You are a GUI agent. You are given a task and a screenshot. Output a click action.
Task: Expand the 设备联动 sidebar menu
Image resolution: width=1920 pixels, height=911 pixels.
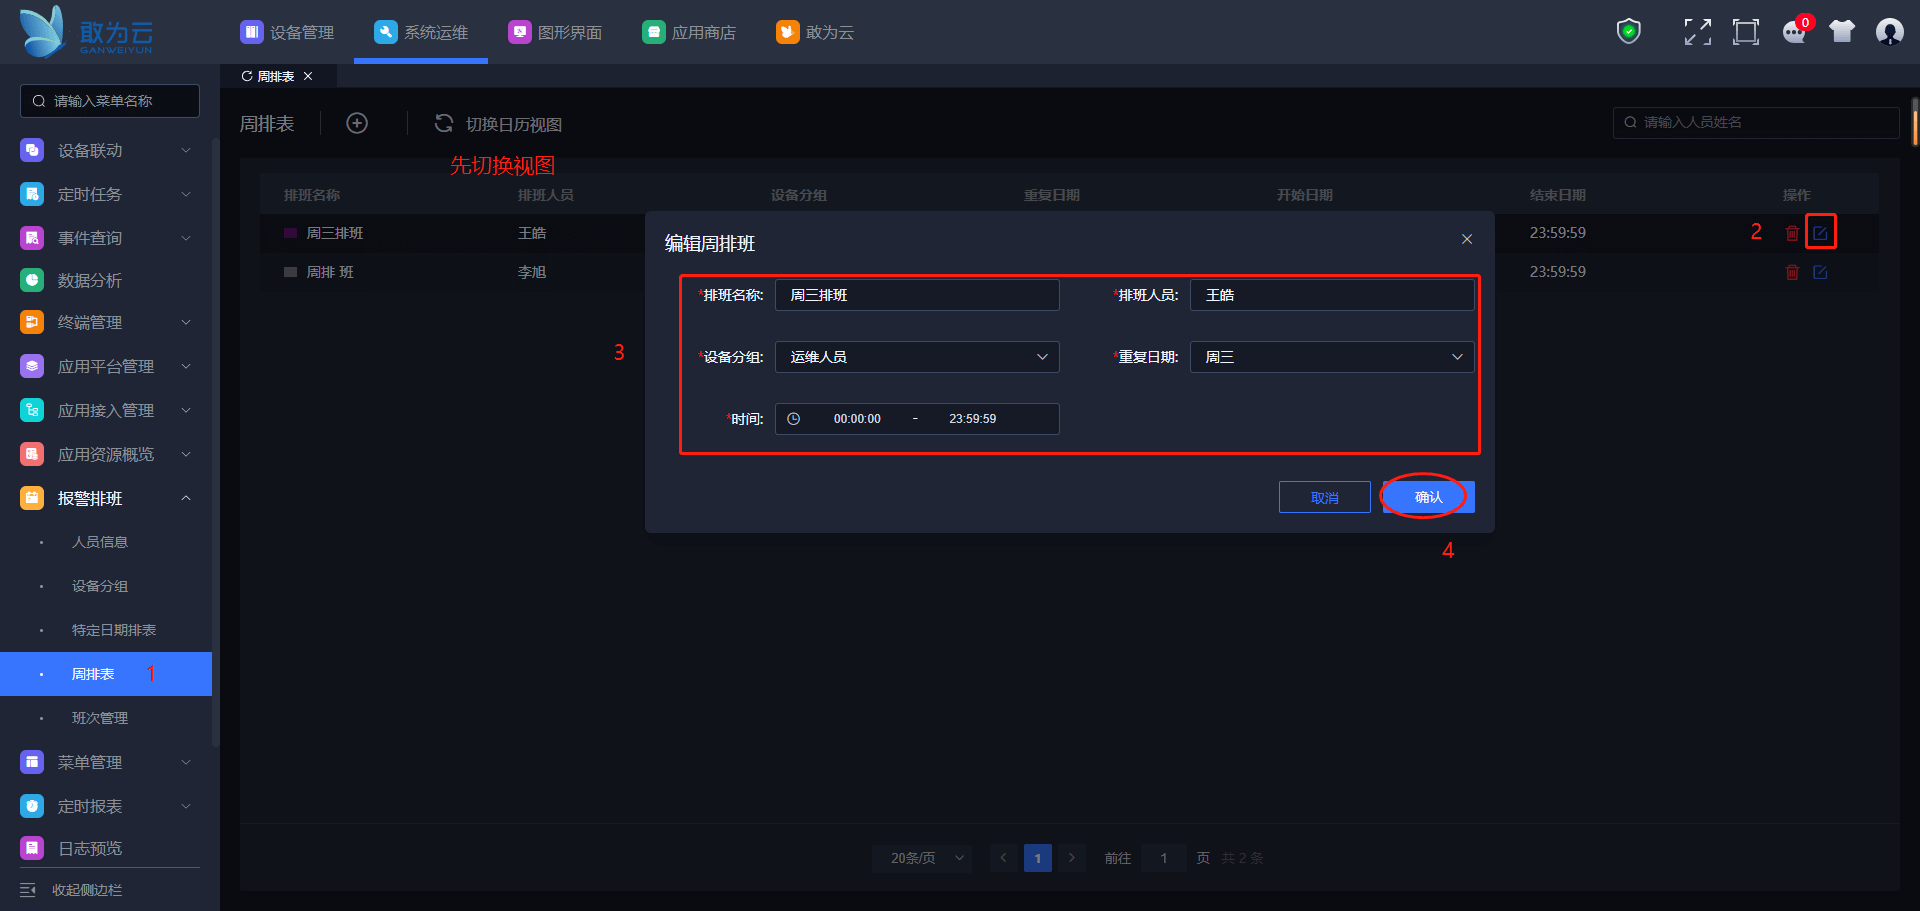tap(106, 150)
